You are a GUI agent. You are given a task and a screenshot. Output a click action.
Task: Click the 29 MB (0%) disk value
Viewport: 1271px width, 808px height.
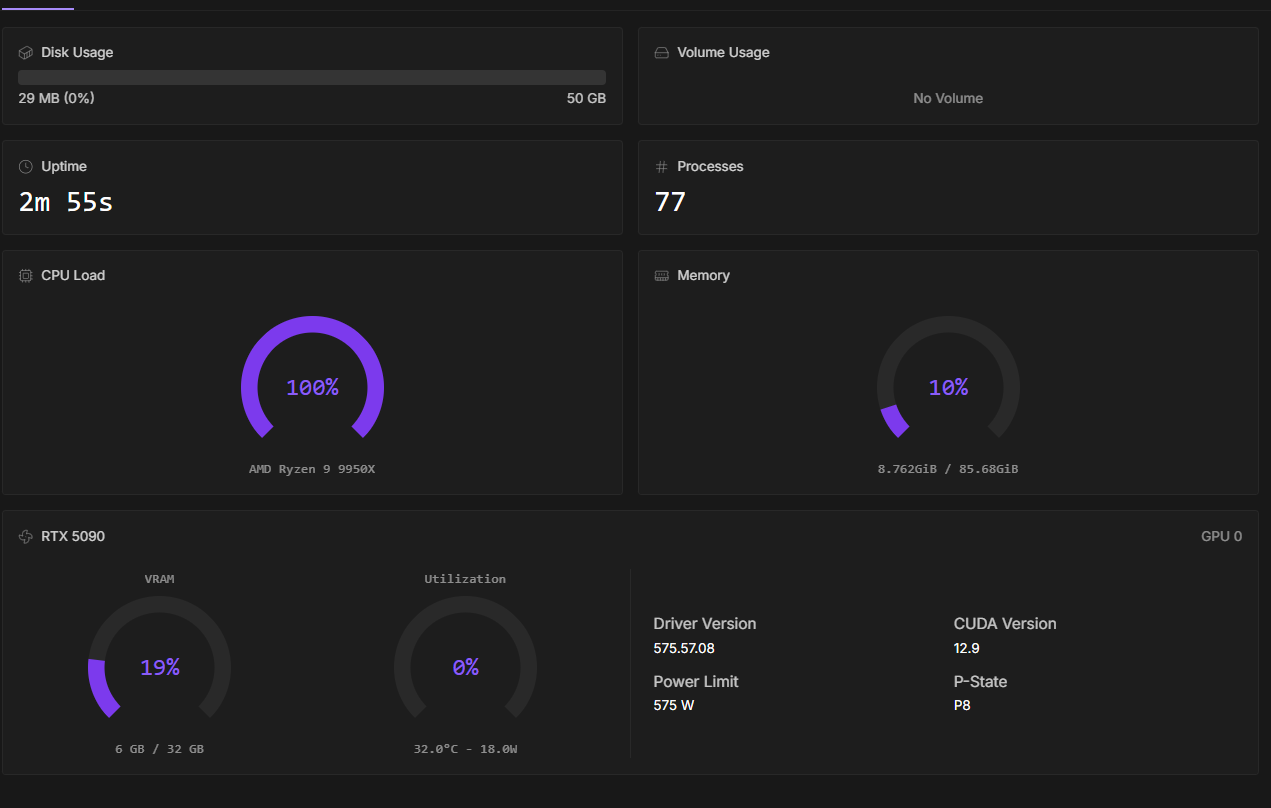56,99
